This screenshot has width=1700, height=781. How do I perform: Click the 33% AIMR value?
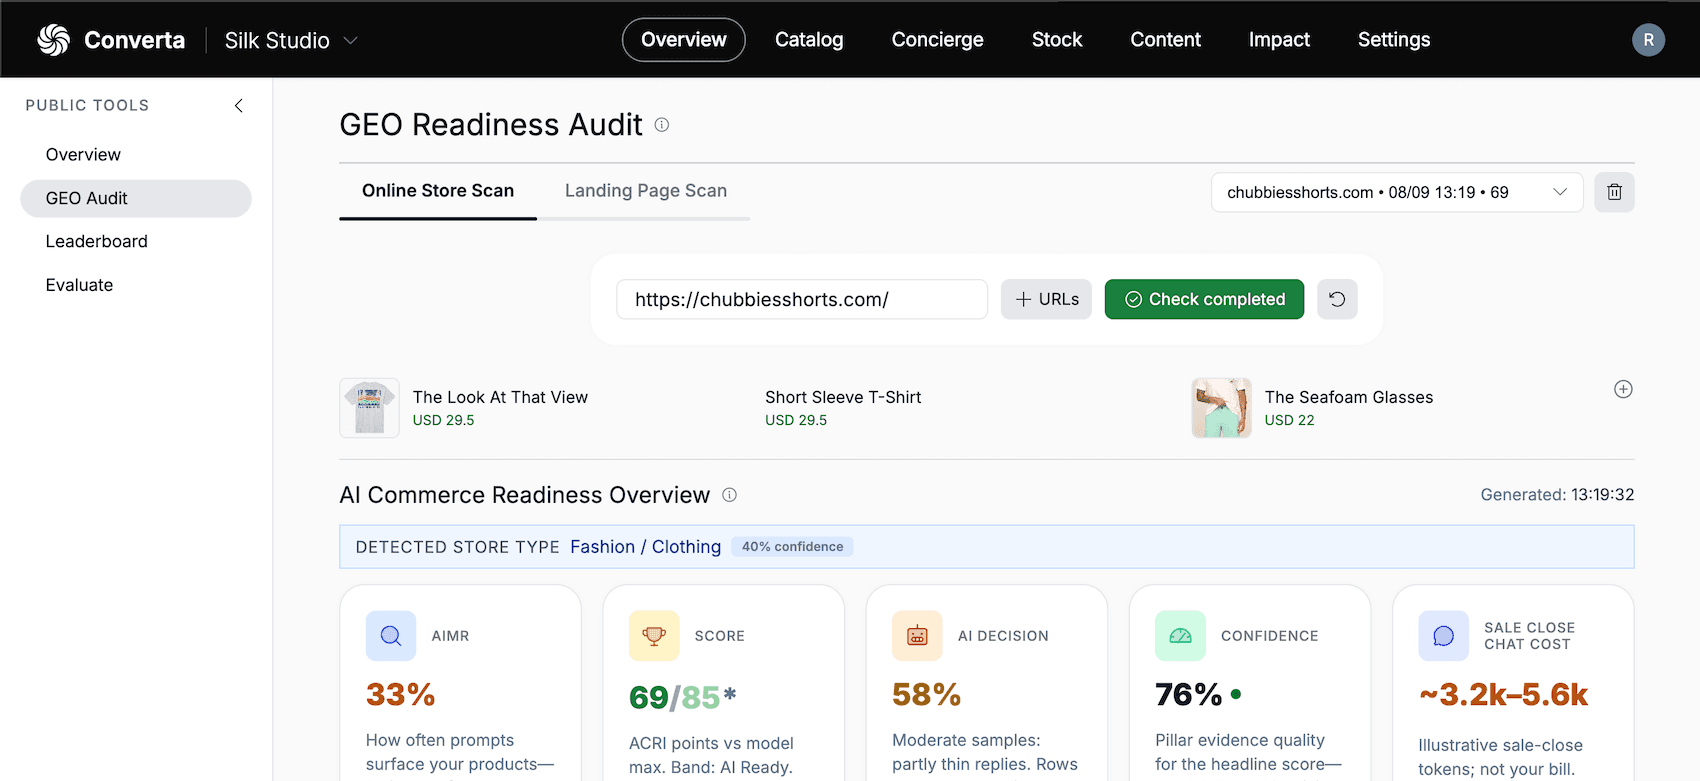click(400, 694)
